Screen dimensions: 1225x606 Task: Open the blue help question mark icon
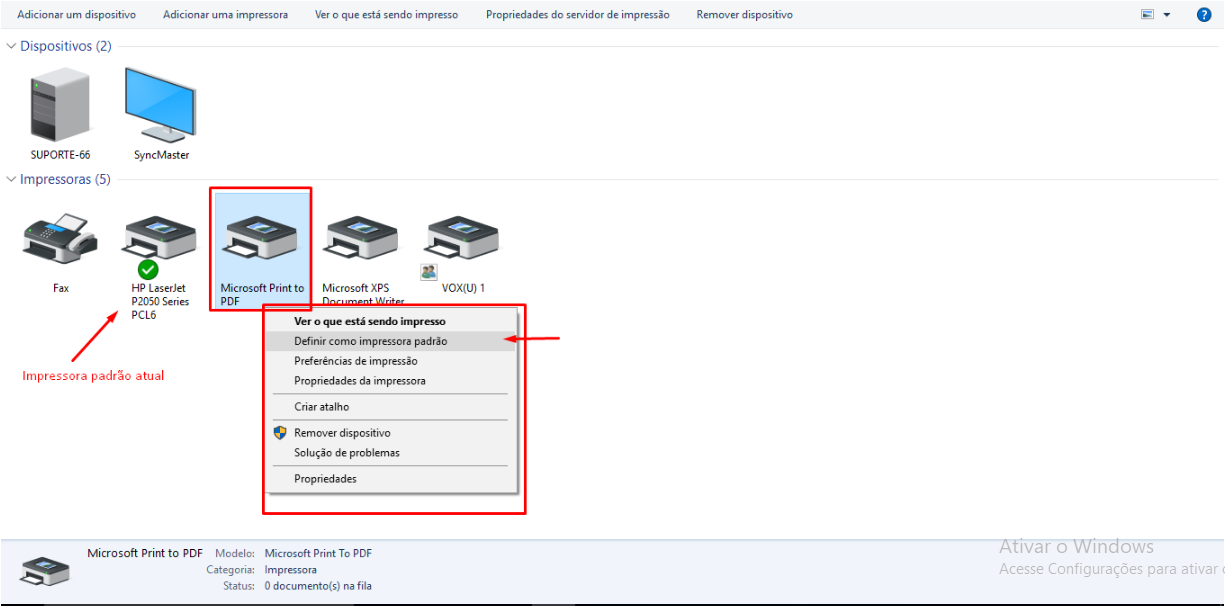[1204, 15]
